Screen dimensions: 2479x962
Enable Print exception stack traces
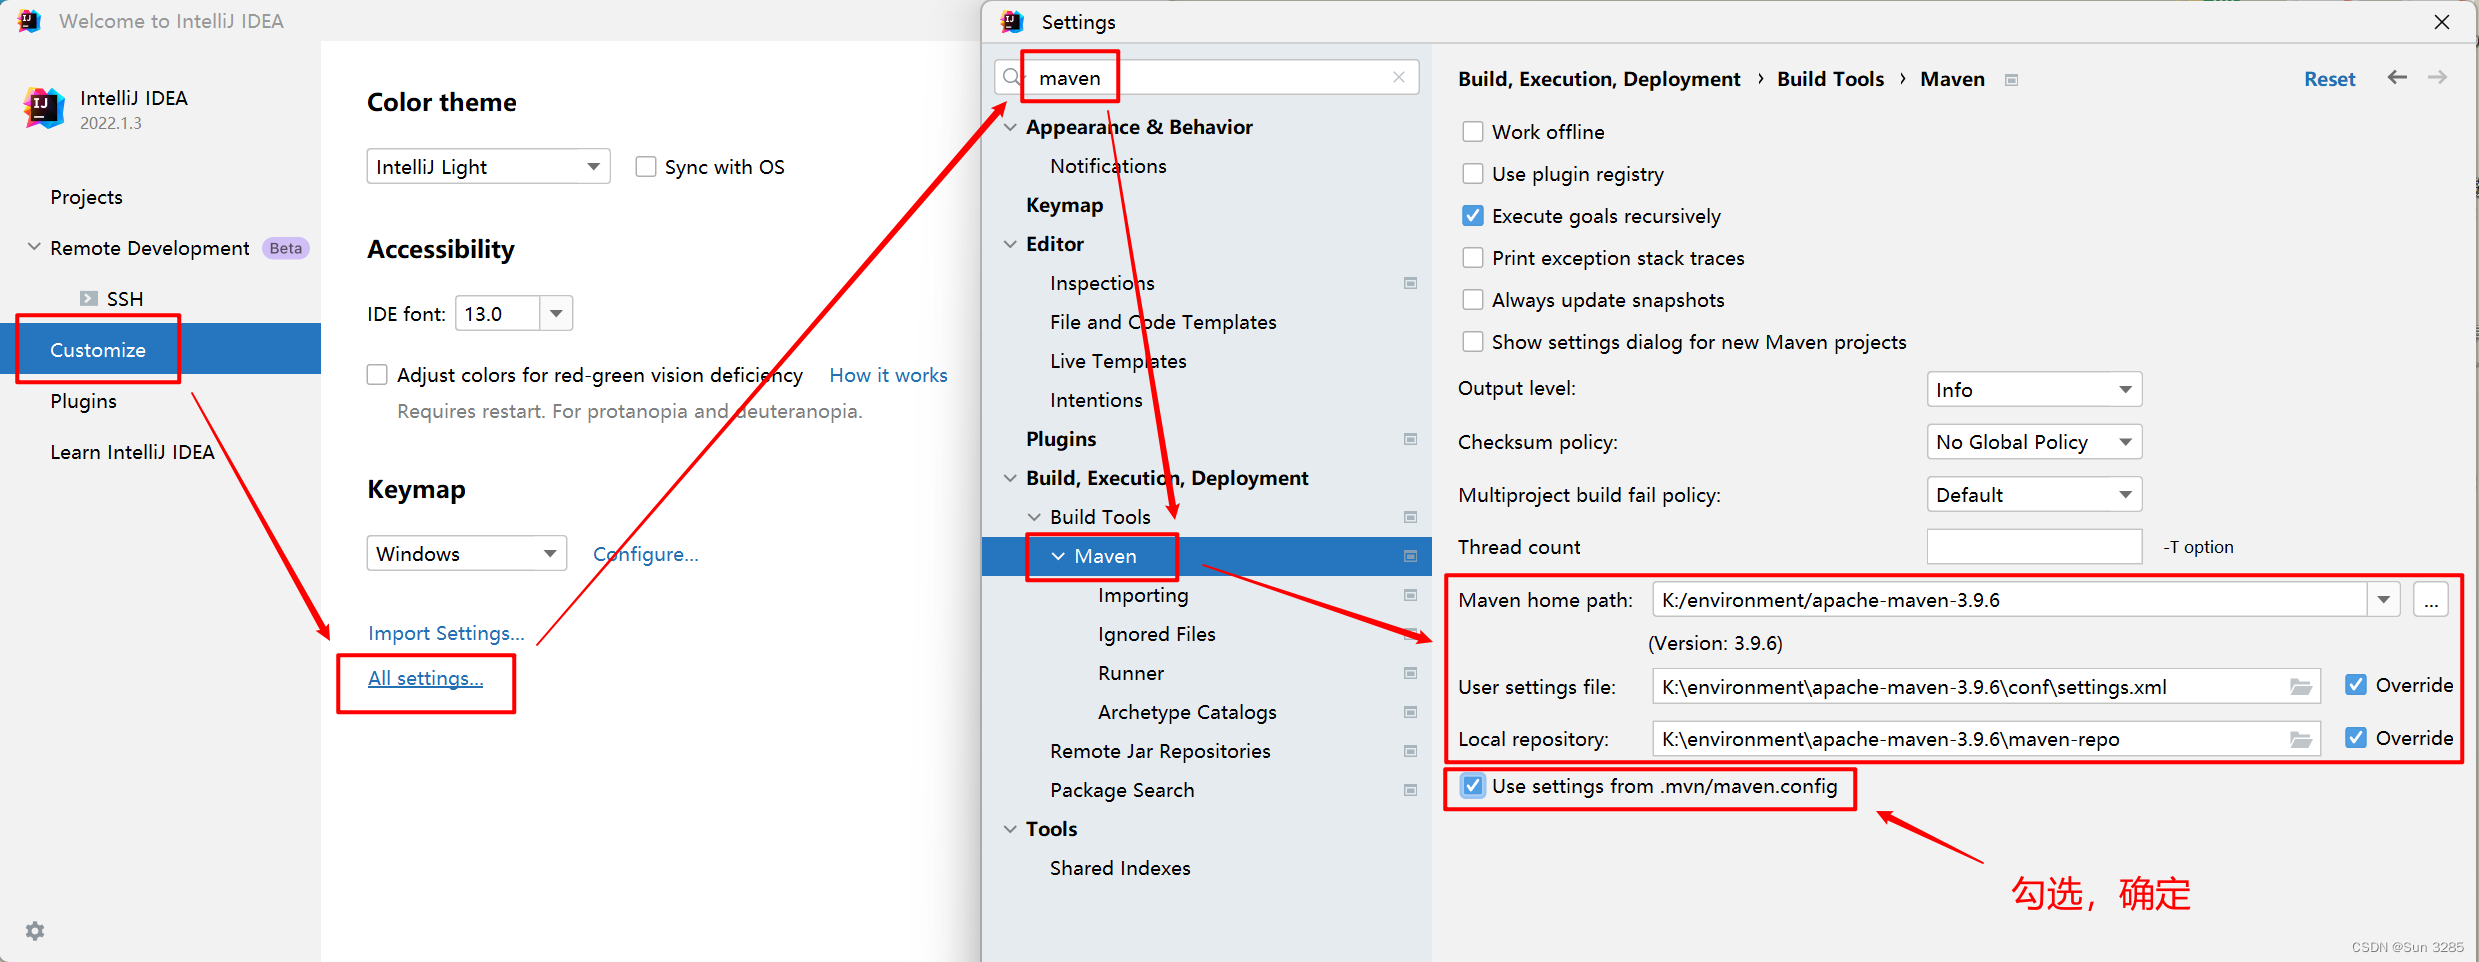point(1472,258)
